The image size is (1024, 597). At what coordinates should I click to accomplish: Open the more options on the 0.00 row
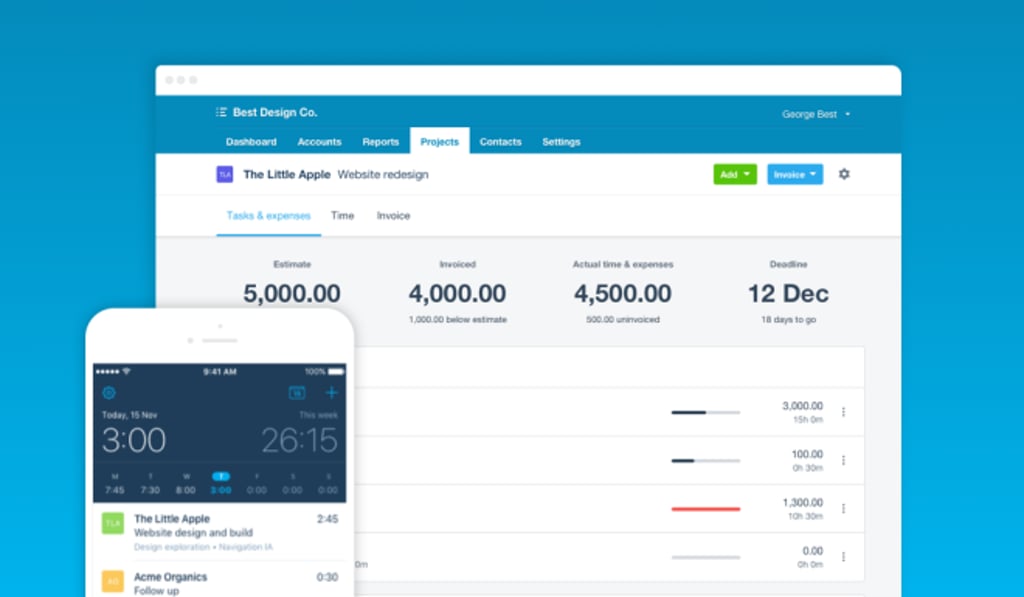tap(843, 557)
